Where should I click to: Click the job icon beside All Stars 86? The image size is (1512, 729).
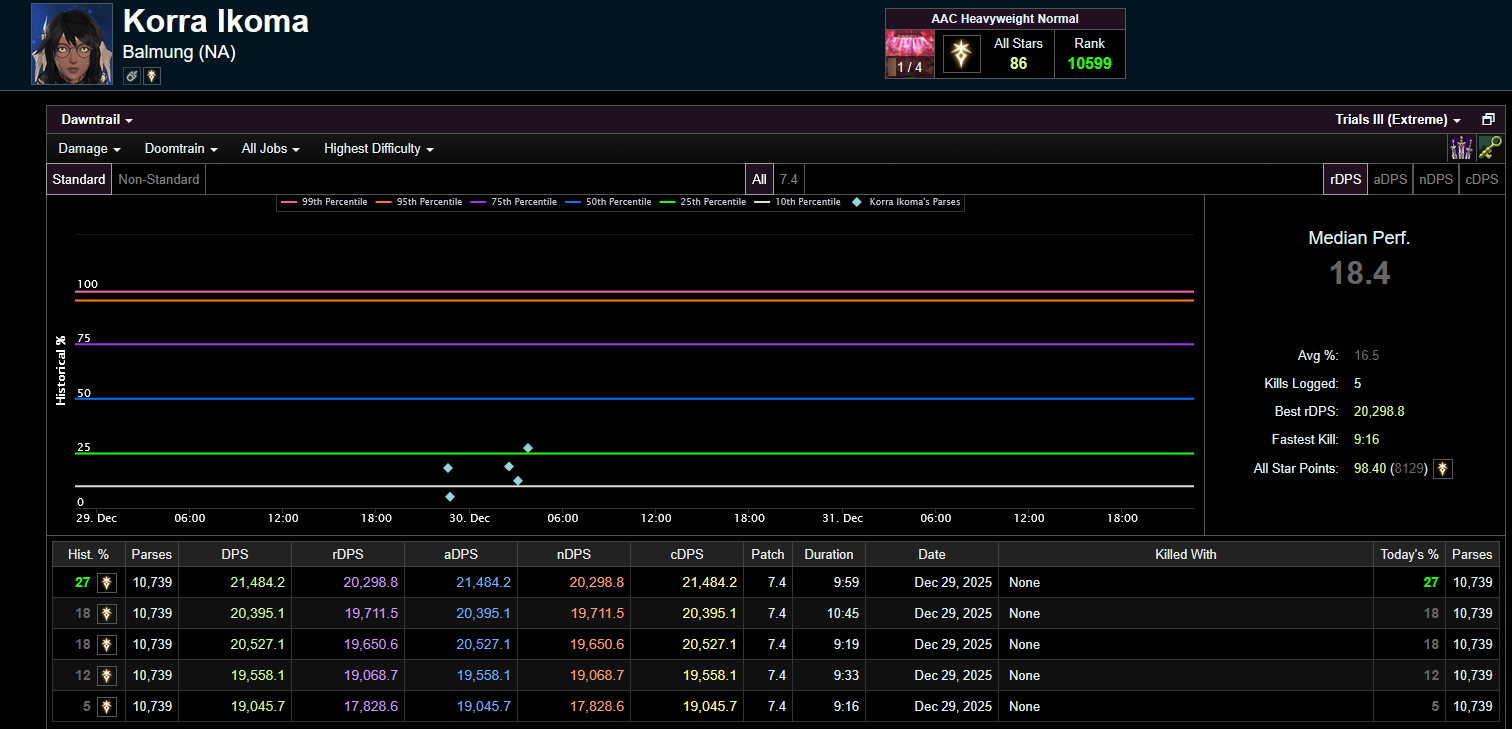[x=961, y=54]
